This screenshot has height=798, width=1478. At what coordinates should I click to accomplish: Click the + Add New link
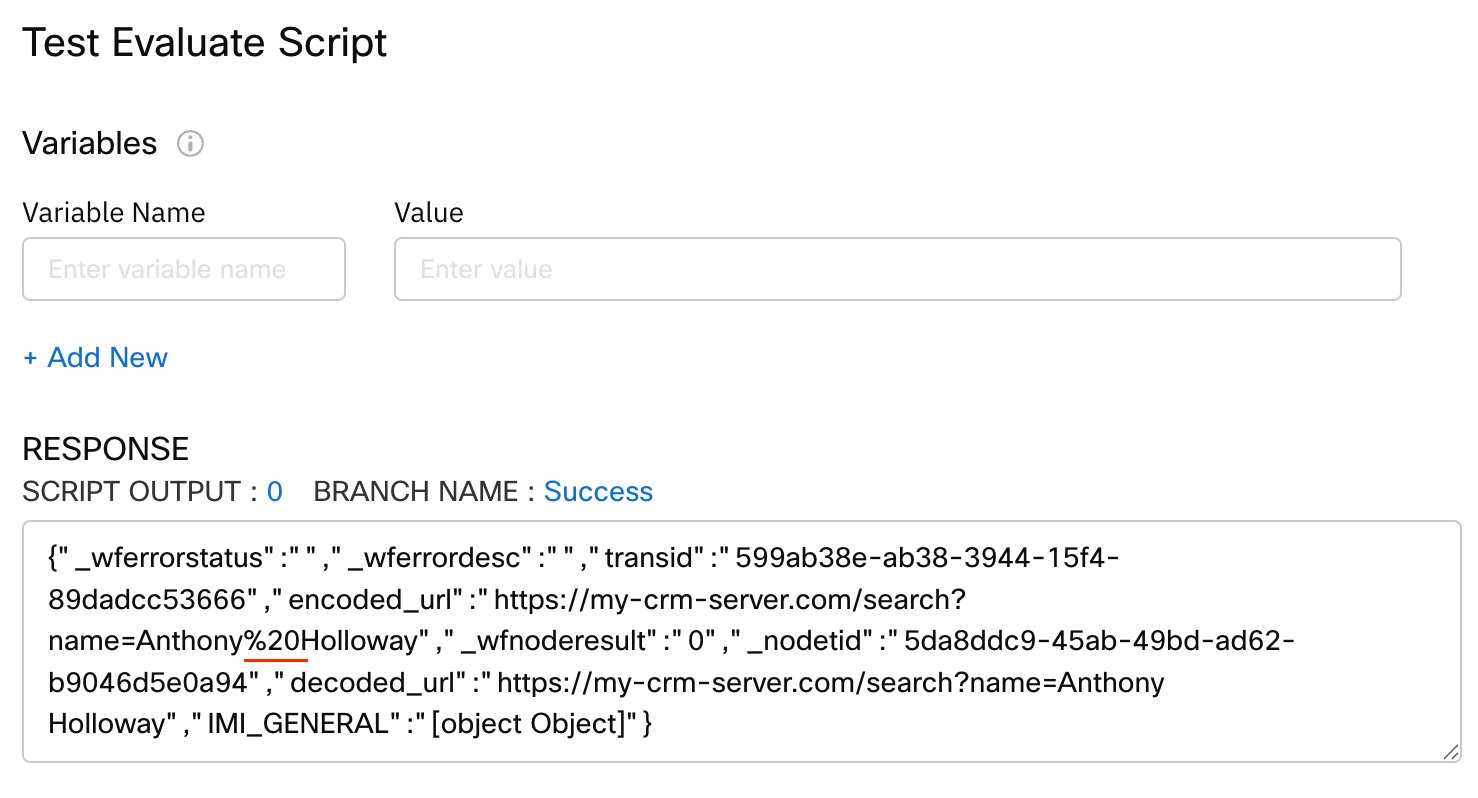[x=95, y=358]
